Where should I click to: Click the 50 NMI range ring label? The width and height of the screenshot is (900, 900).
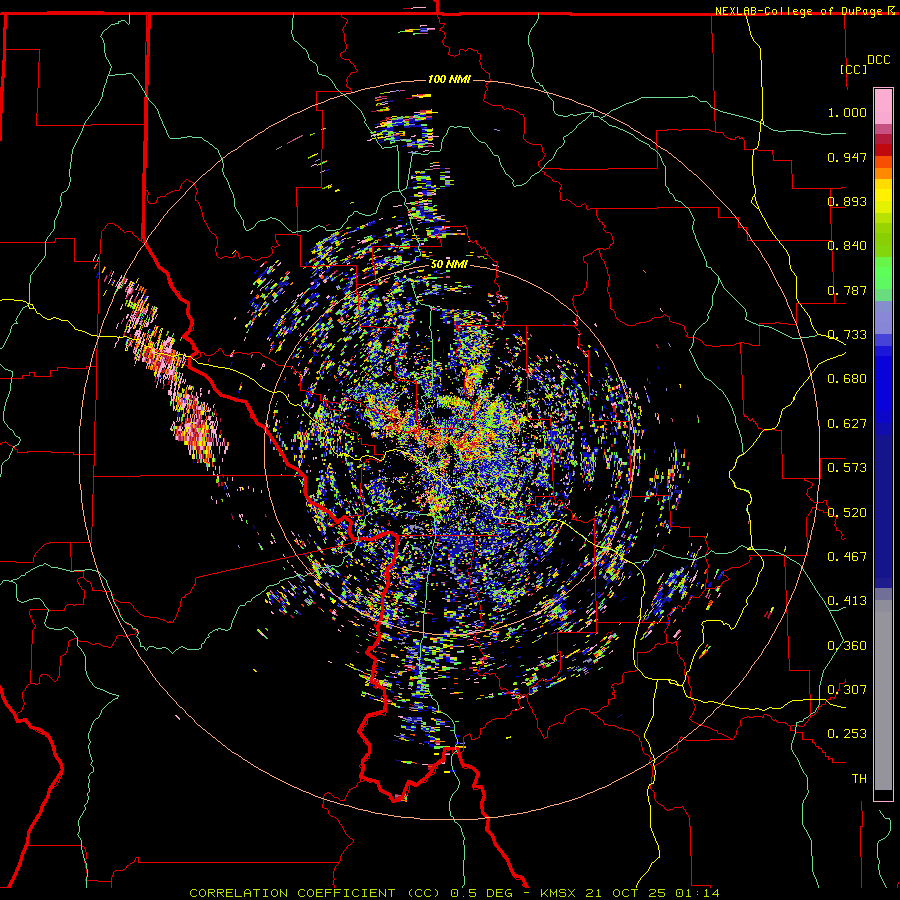449,264
